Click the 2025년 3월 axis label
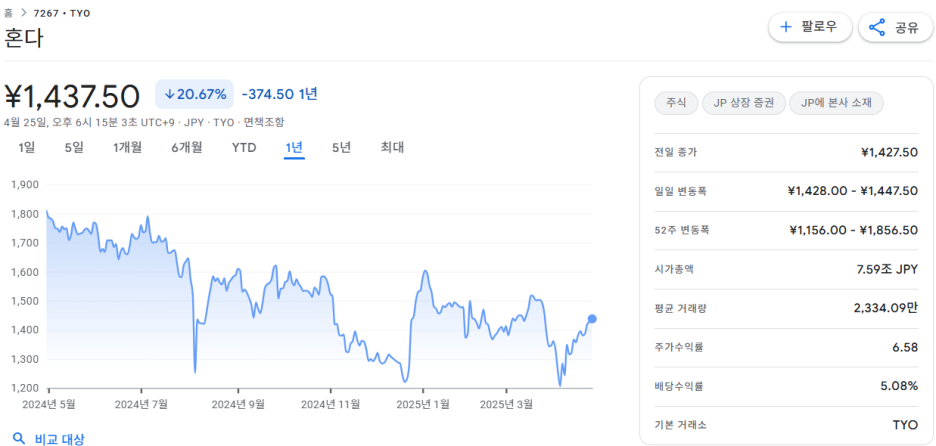This screenshot has height=446, width=936. click(506, 404)
